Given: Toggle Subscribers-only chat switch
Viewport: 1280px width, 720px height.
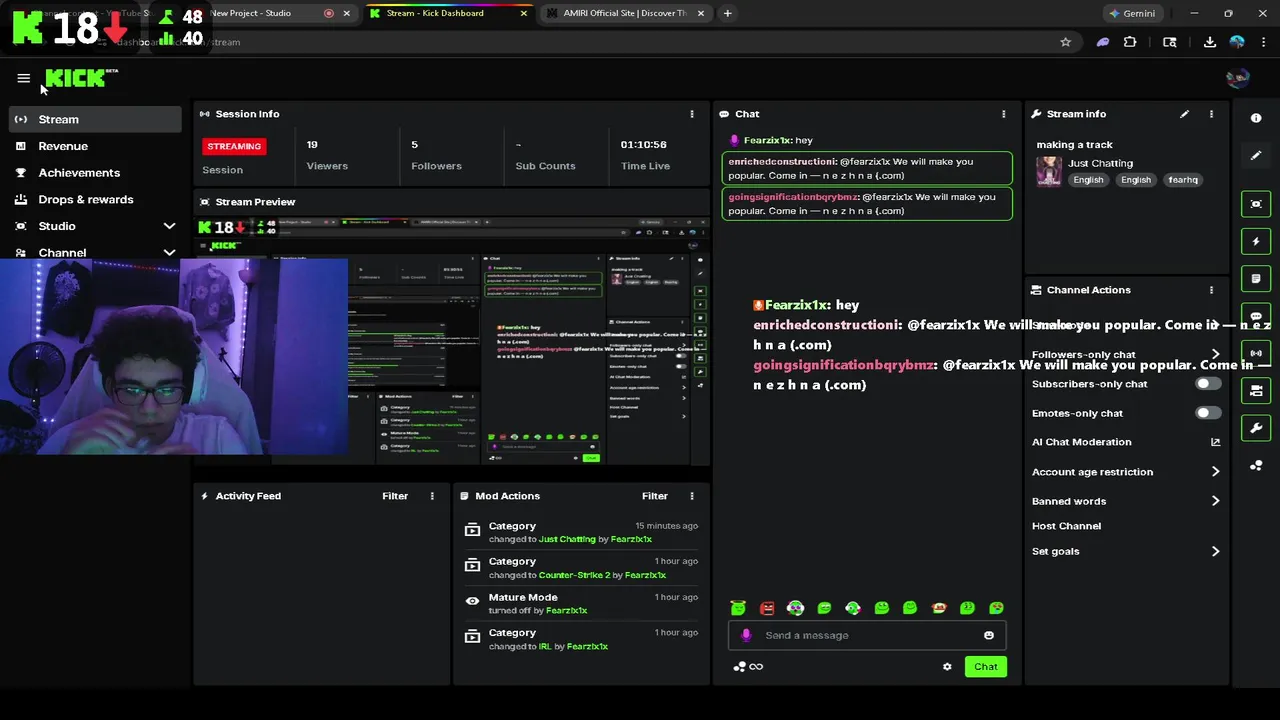Looking at the screenshot, I should pyautogui.click(x=1207, y=384).
